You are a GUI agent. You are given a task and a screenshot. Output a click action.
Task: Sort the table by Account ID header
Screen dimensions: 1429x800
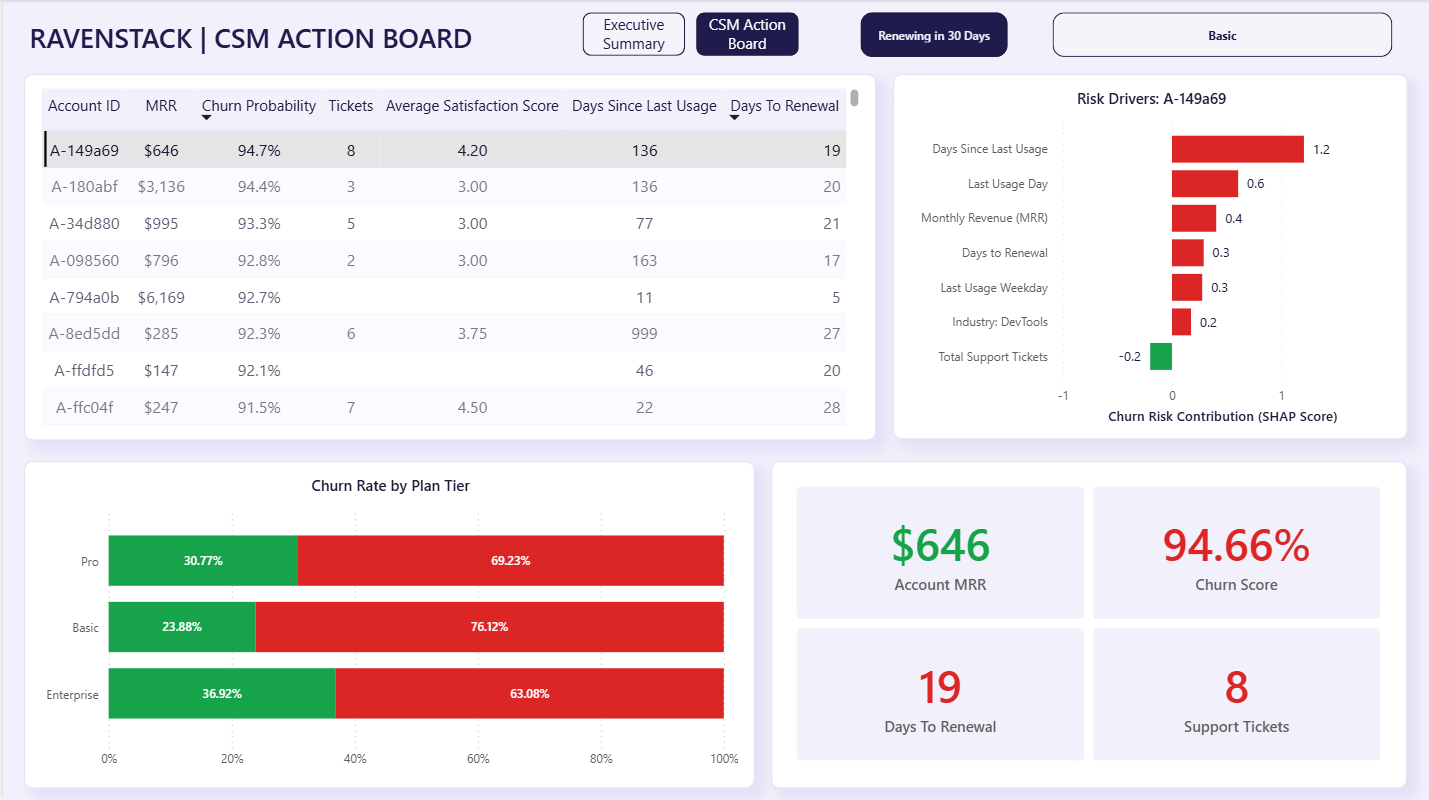84,106
